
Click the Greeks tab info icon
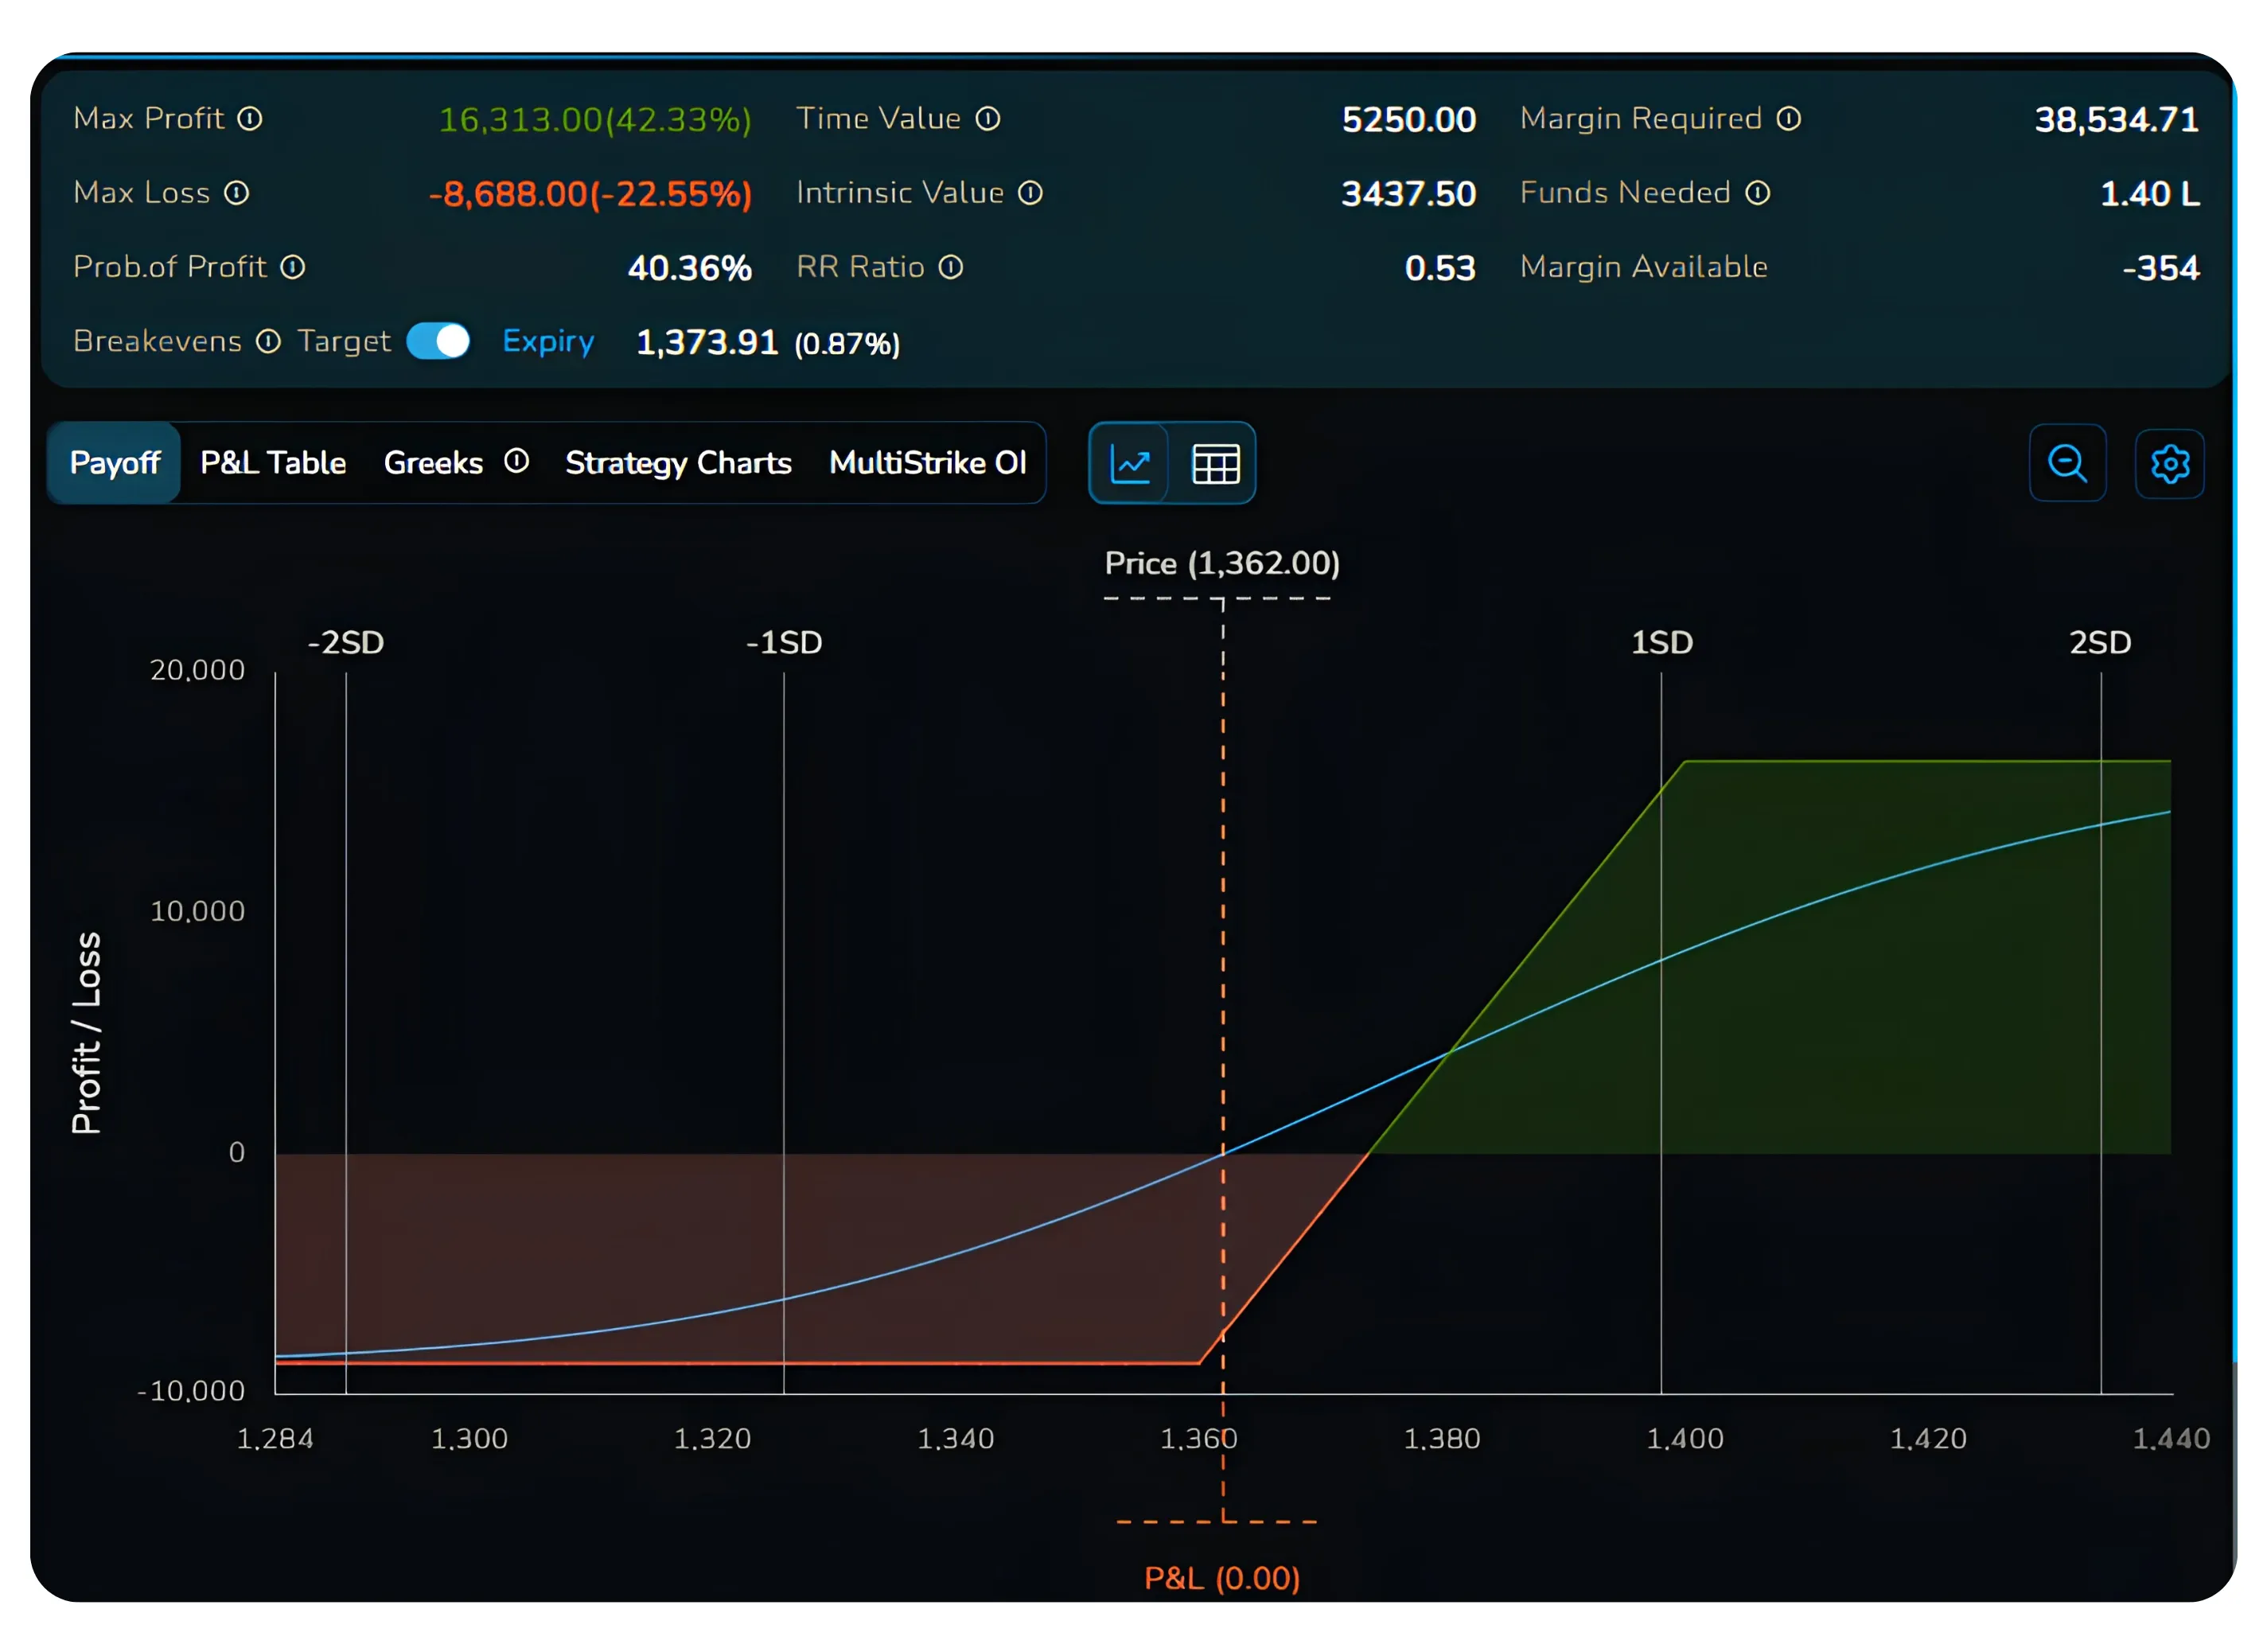coord(516,461)
